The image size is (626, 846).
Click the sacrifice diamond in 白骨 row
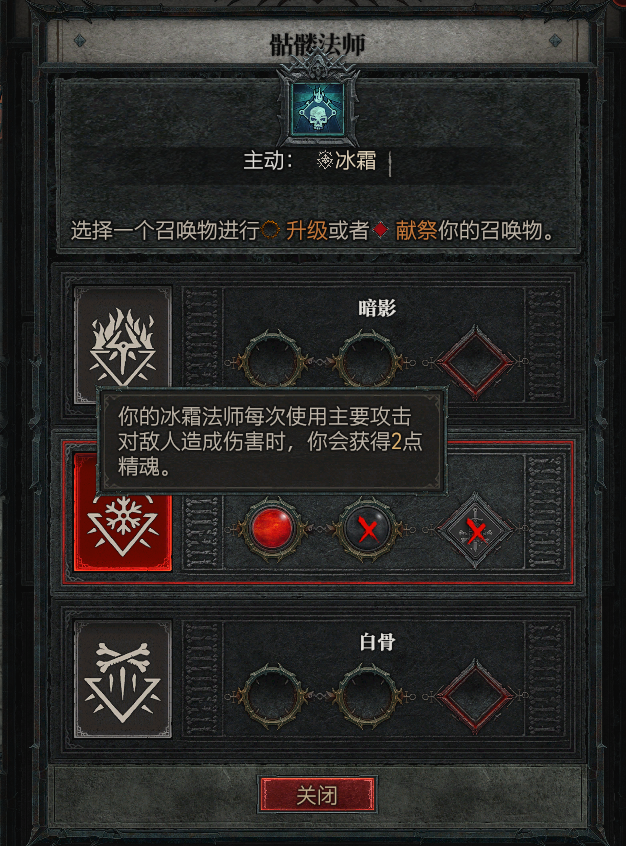pyautogui.click(x=475, y=696)
